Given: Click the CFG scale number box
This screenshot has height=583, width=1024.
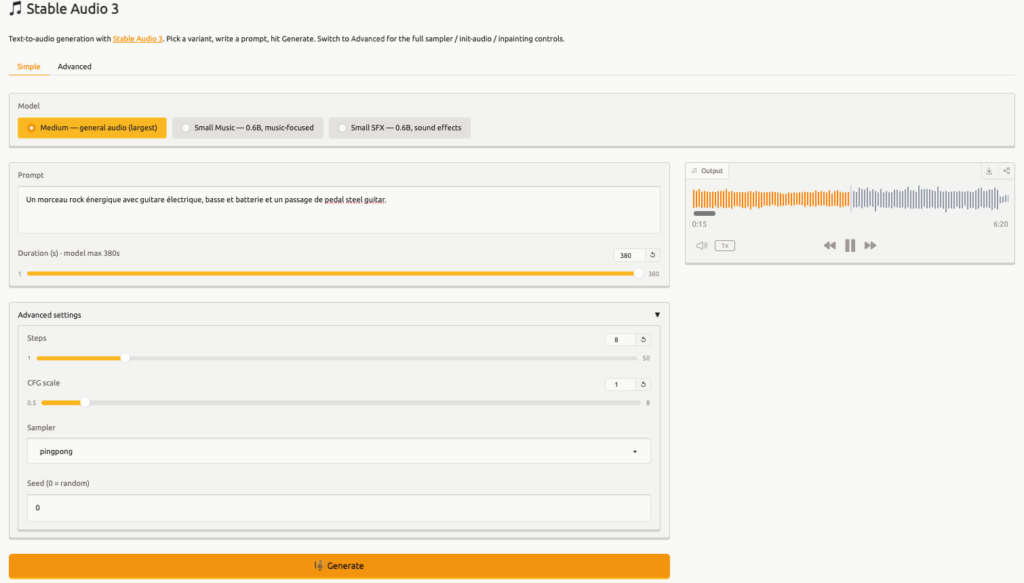Looking at the screenshot, I should (620, 385).
